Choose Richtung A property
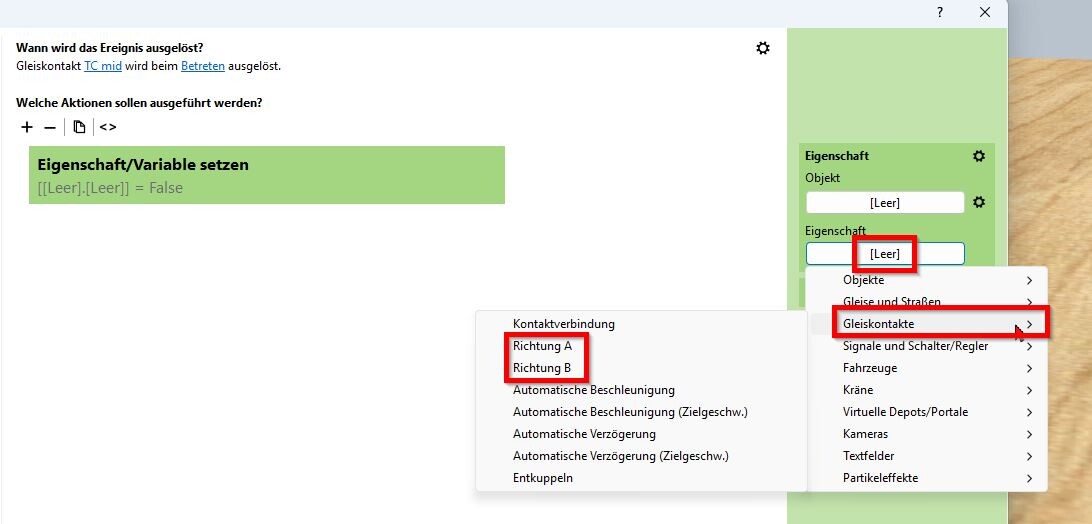The image size is (1092, 524). [641, 346]
